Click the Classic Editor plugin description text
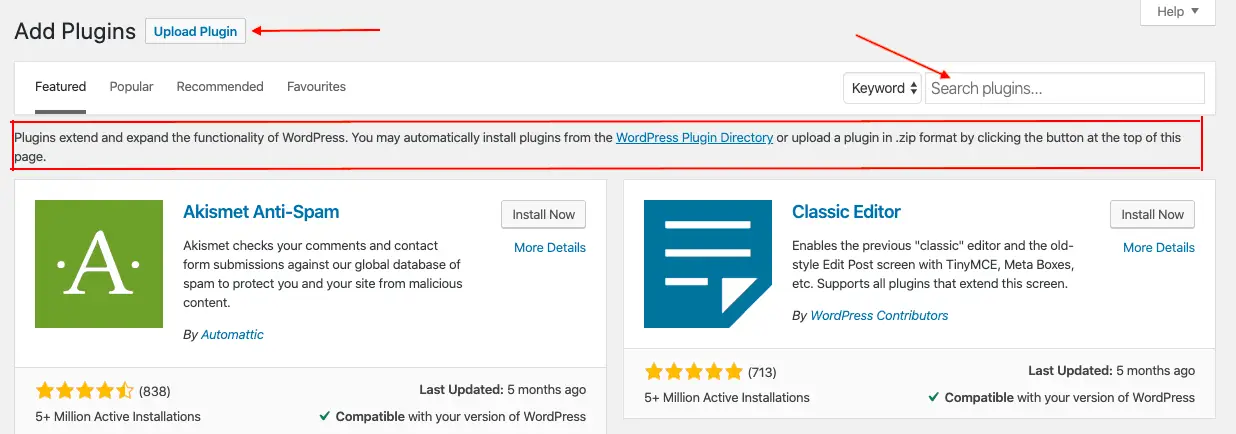This screenshot has height=434, width=1236. pyautogui.click(x=933, y=264)
